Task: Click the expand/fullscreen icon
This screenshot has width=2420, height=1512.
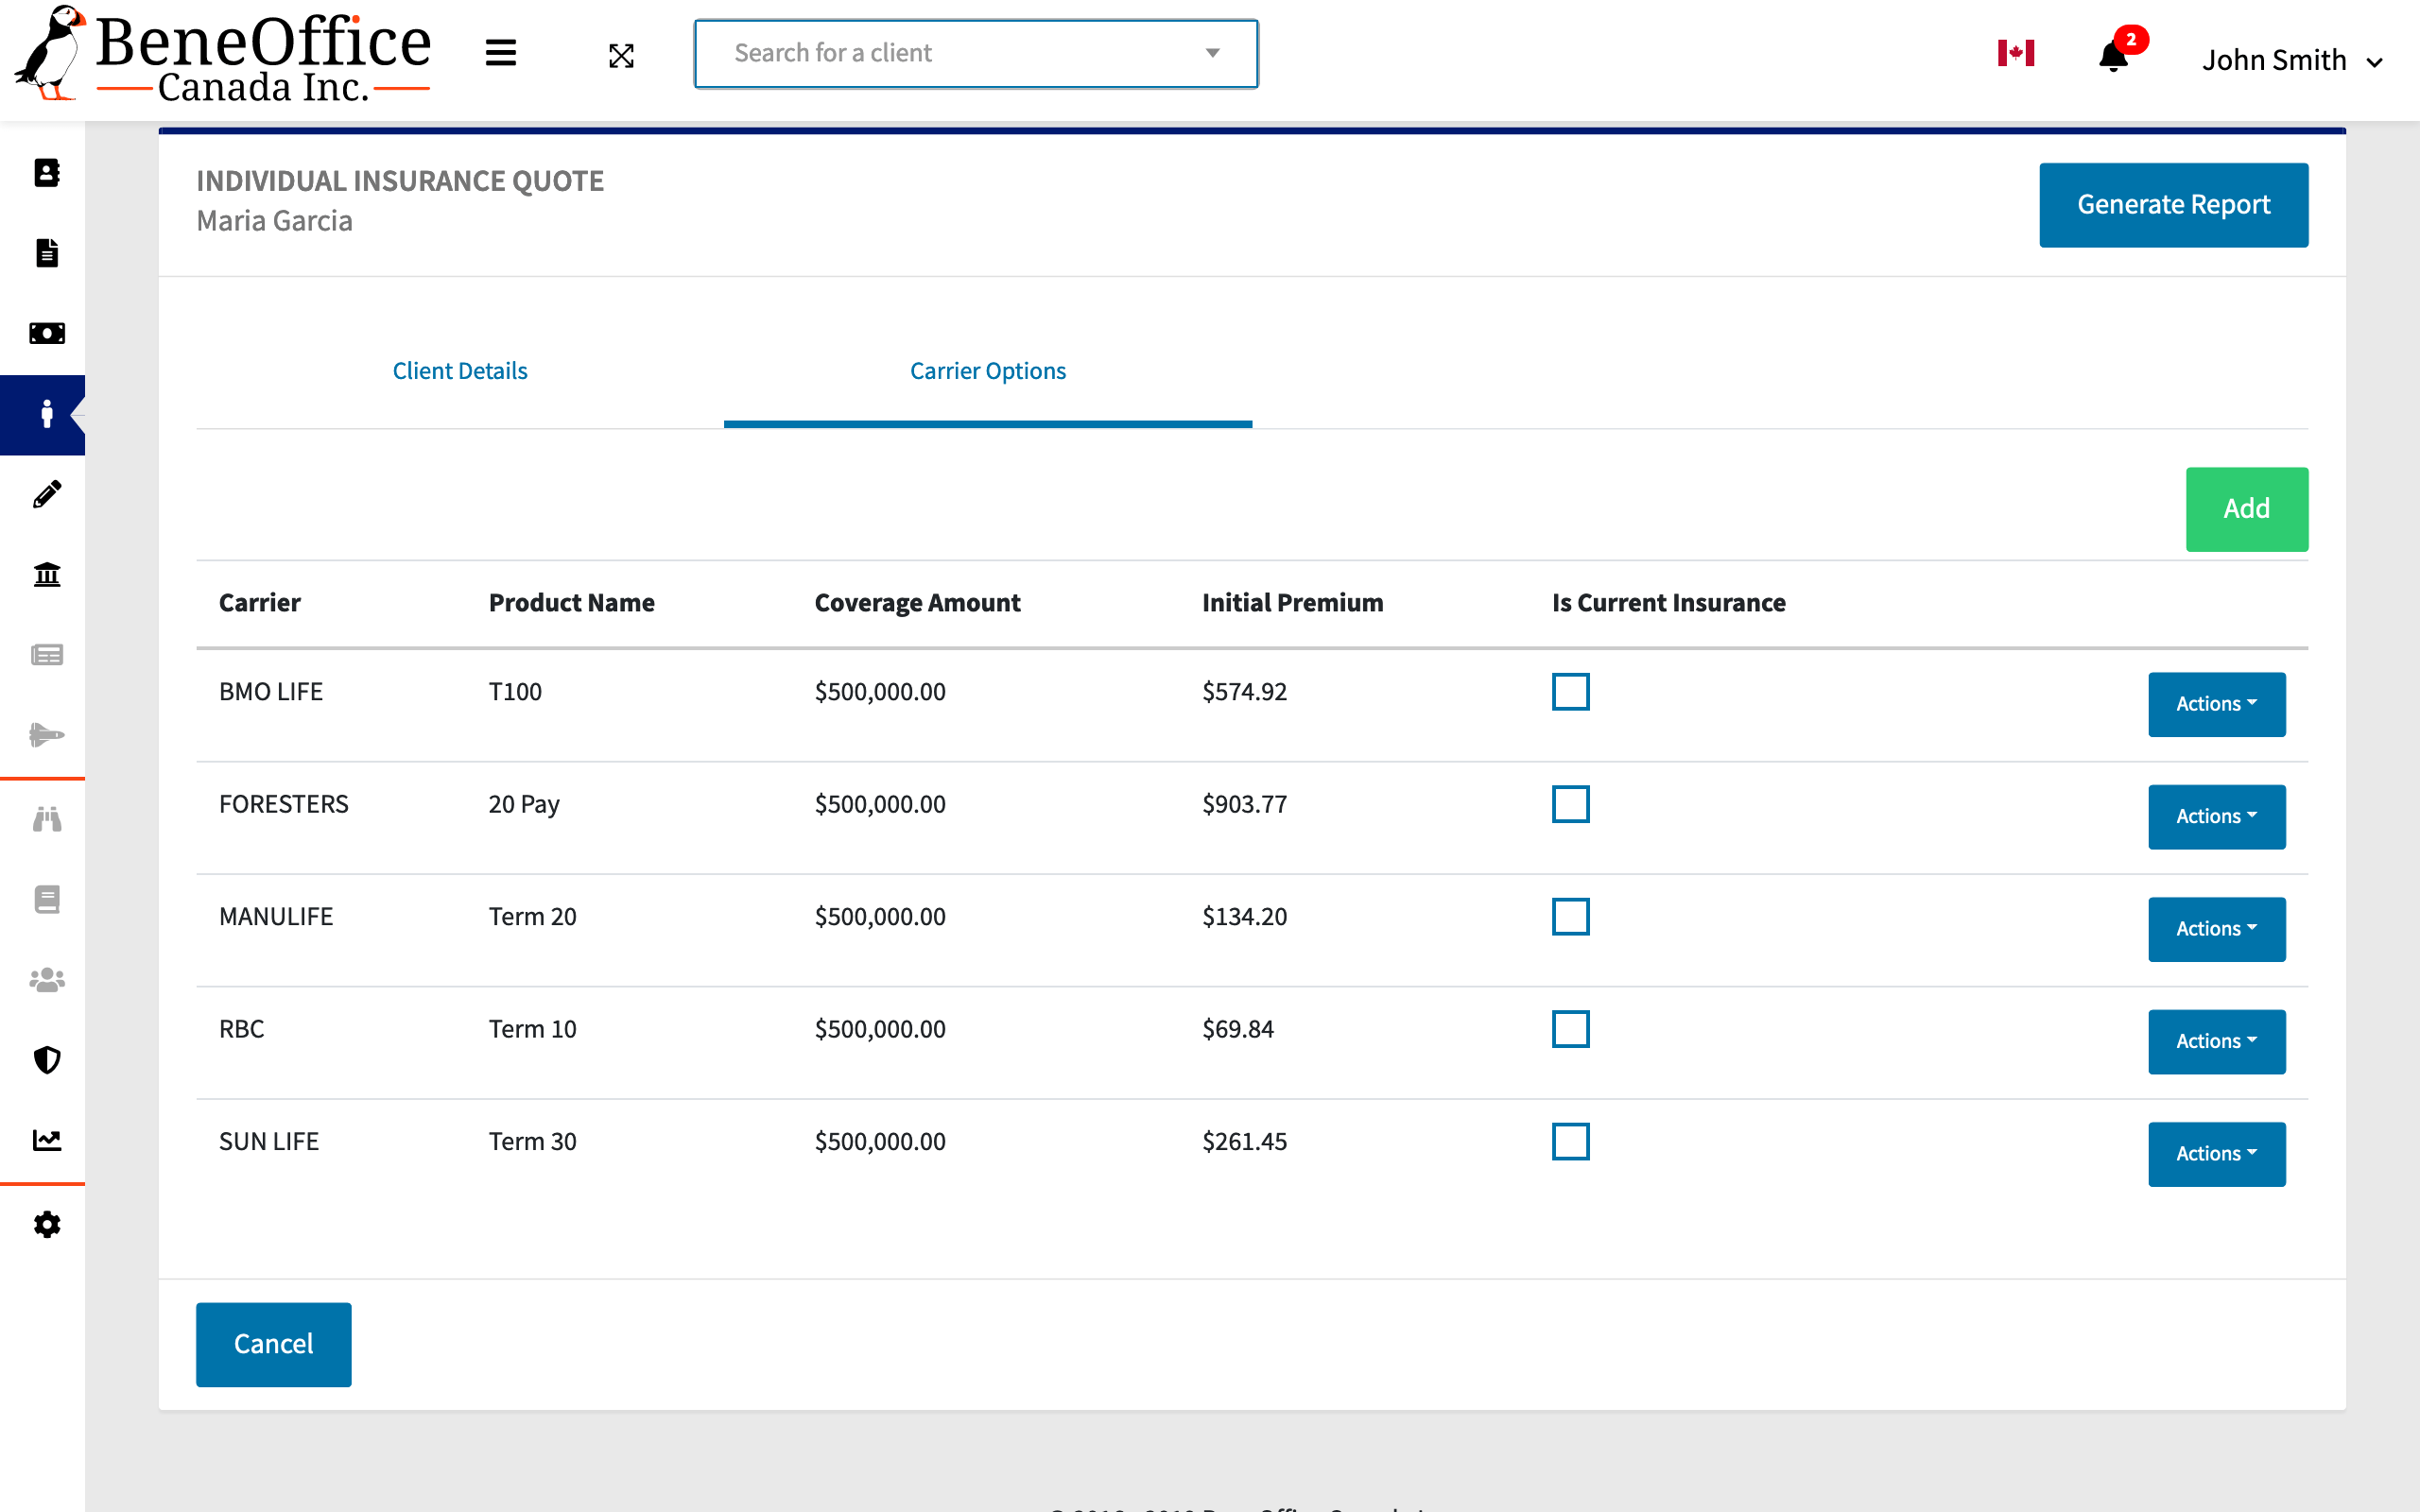Action: pos(622,54)
